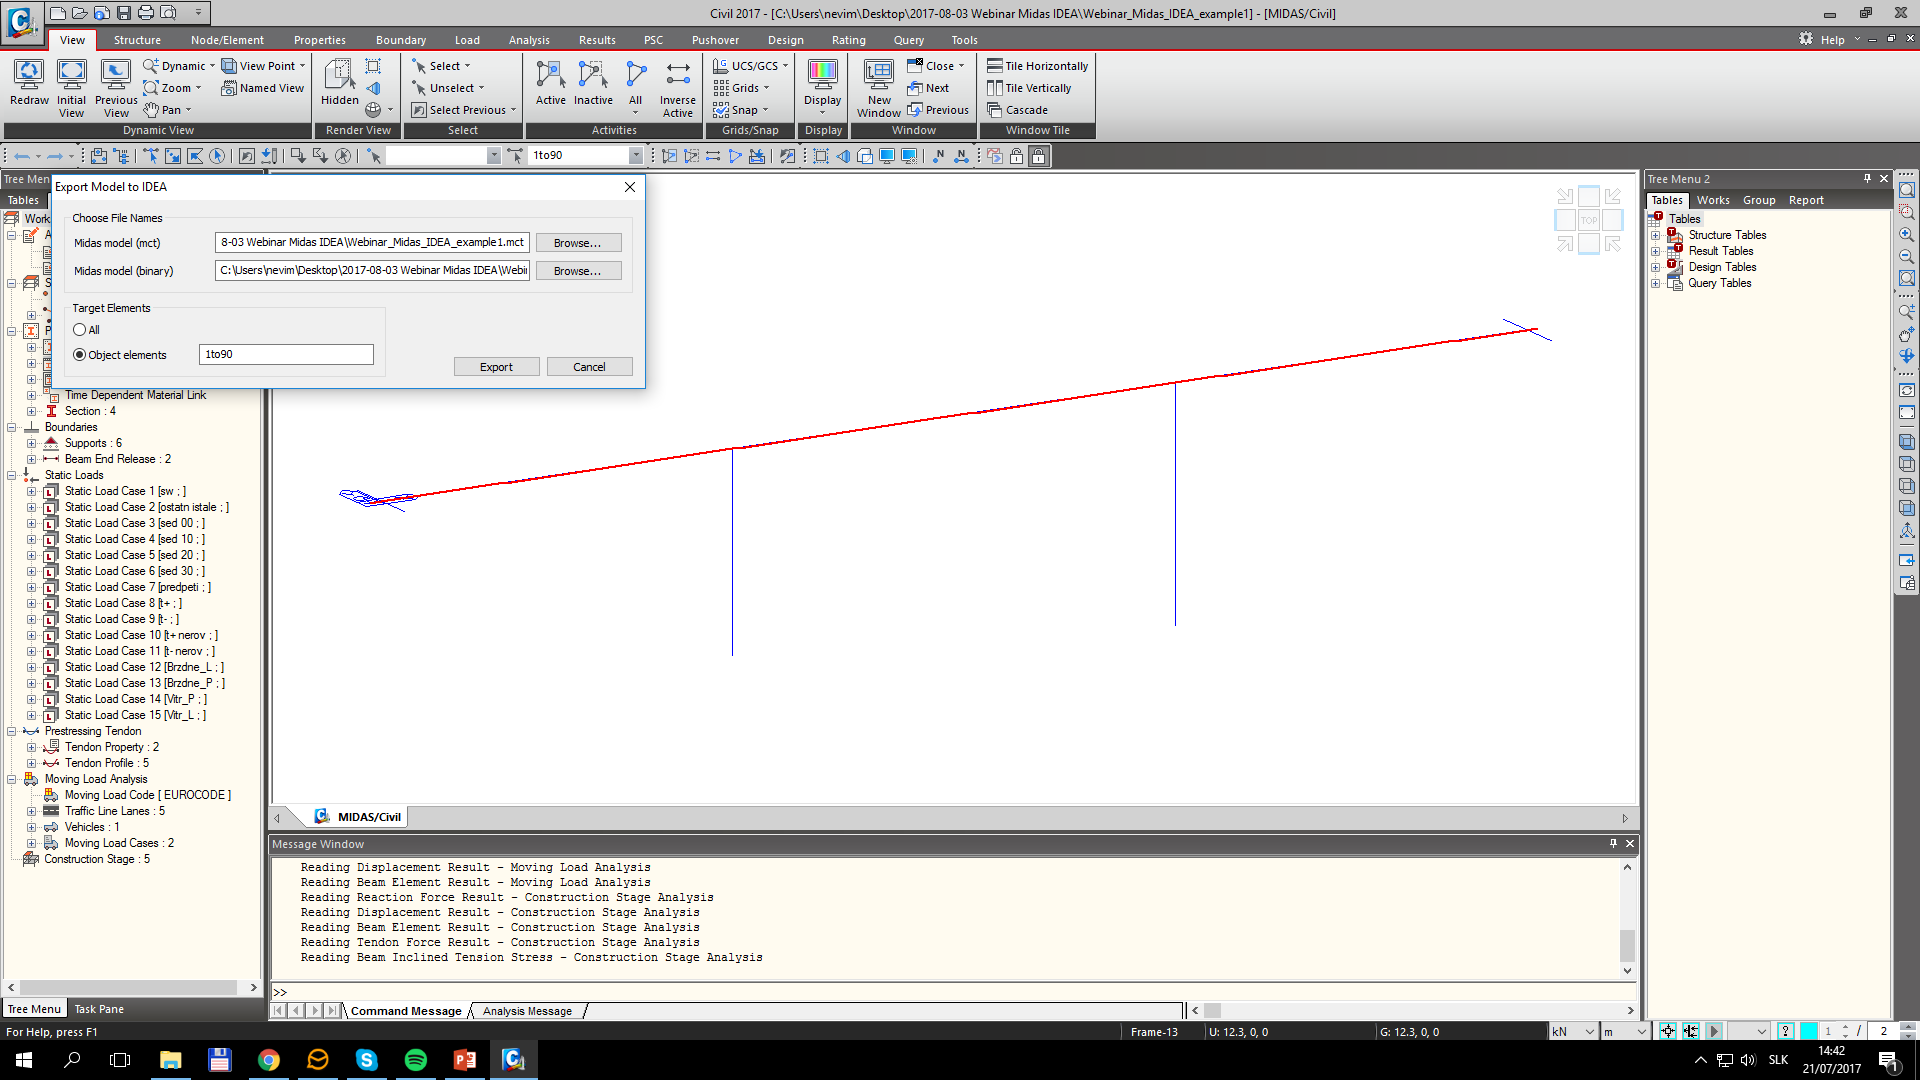
Task: Click Browse for Midas model (mct)
Action: (x=578, y=243)
